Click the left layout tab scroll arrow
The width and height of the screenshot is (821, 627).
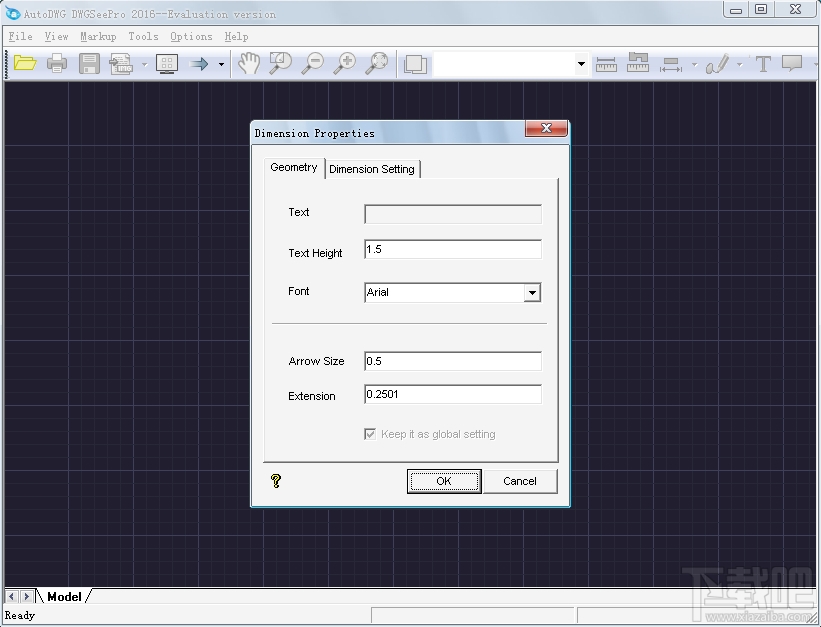click(12, 596)
